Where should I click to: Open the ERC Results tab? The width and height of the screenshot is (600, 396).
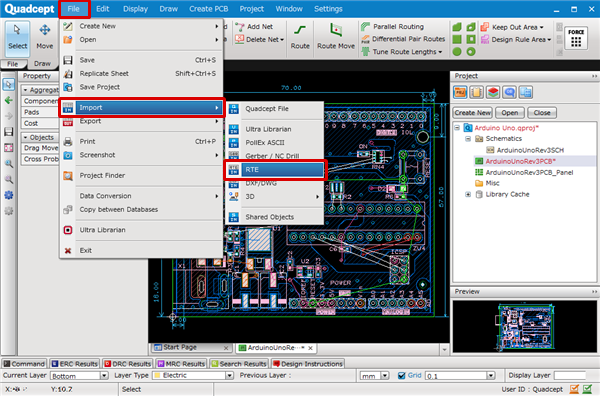pyautogui.click(x=75, y=364)
